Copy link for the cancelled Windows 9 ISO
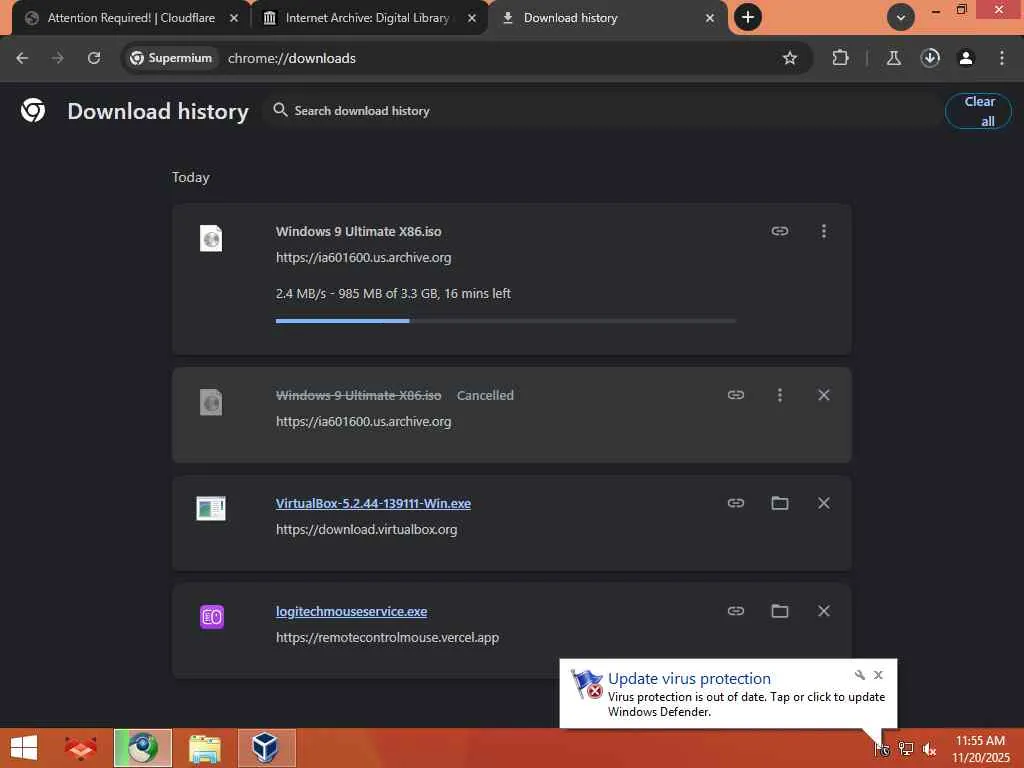The height and width of the screenshot is (768, 1024). [736, 395]
